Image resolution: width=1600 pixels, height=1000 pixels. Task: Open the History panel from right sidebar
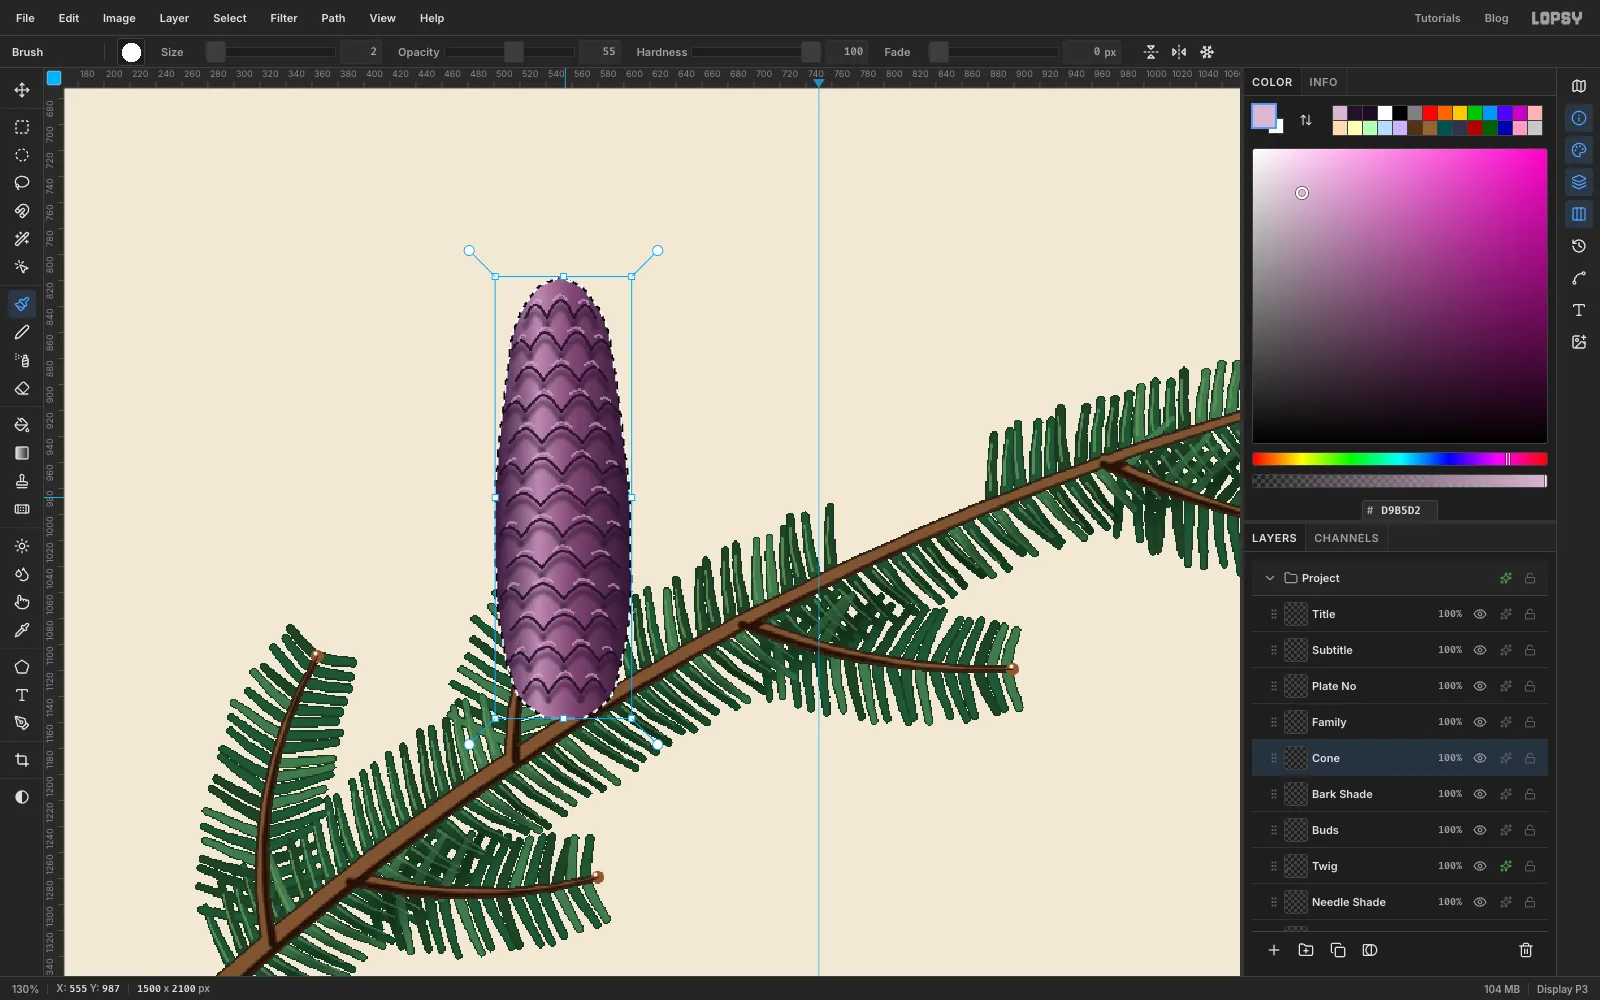tap(1579, 246)
